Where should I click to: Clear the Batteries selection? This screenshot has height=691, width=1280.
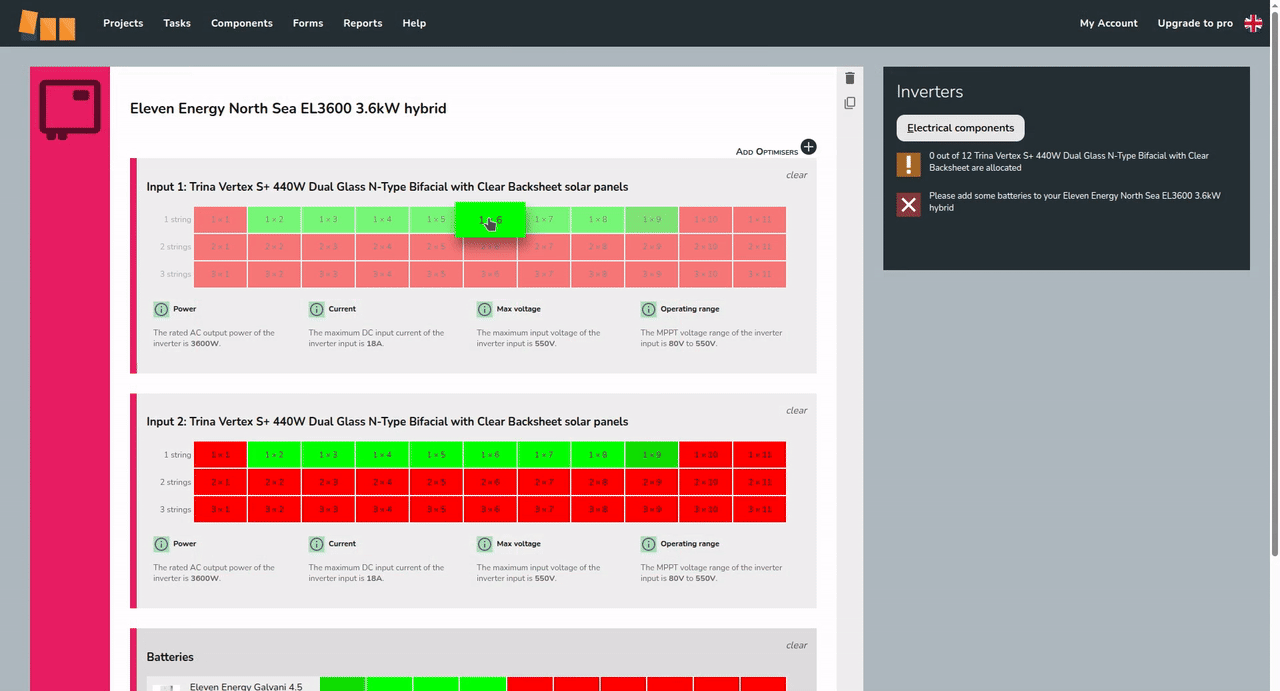point(796,645)
